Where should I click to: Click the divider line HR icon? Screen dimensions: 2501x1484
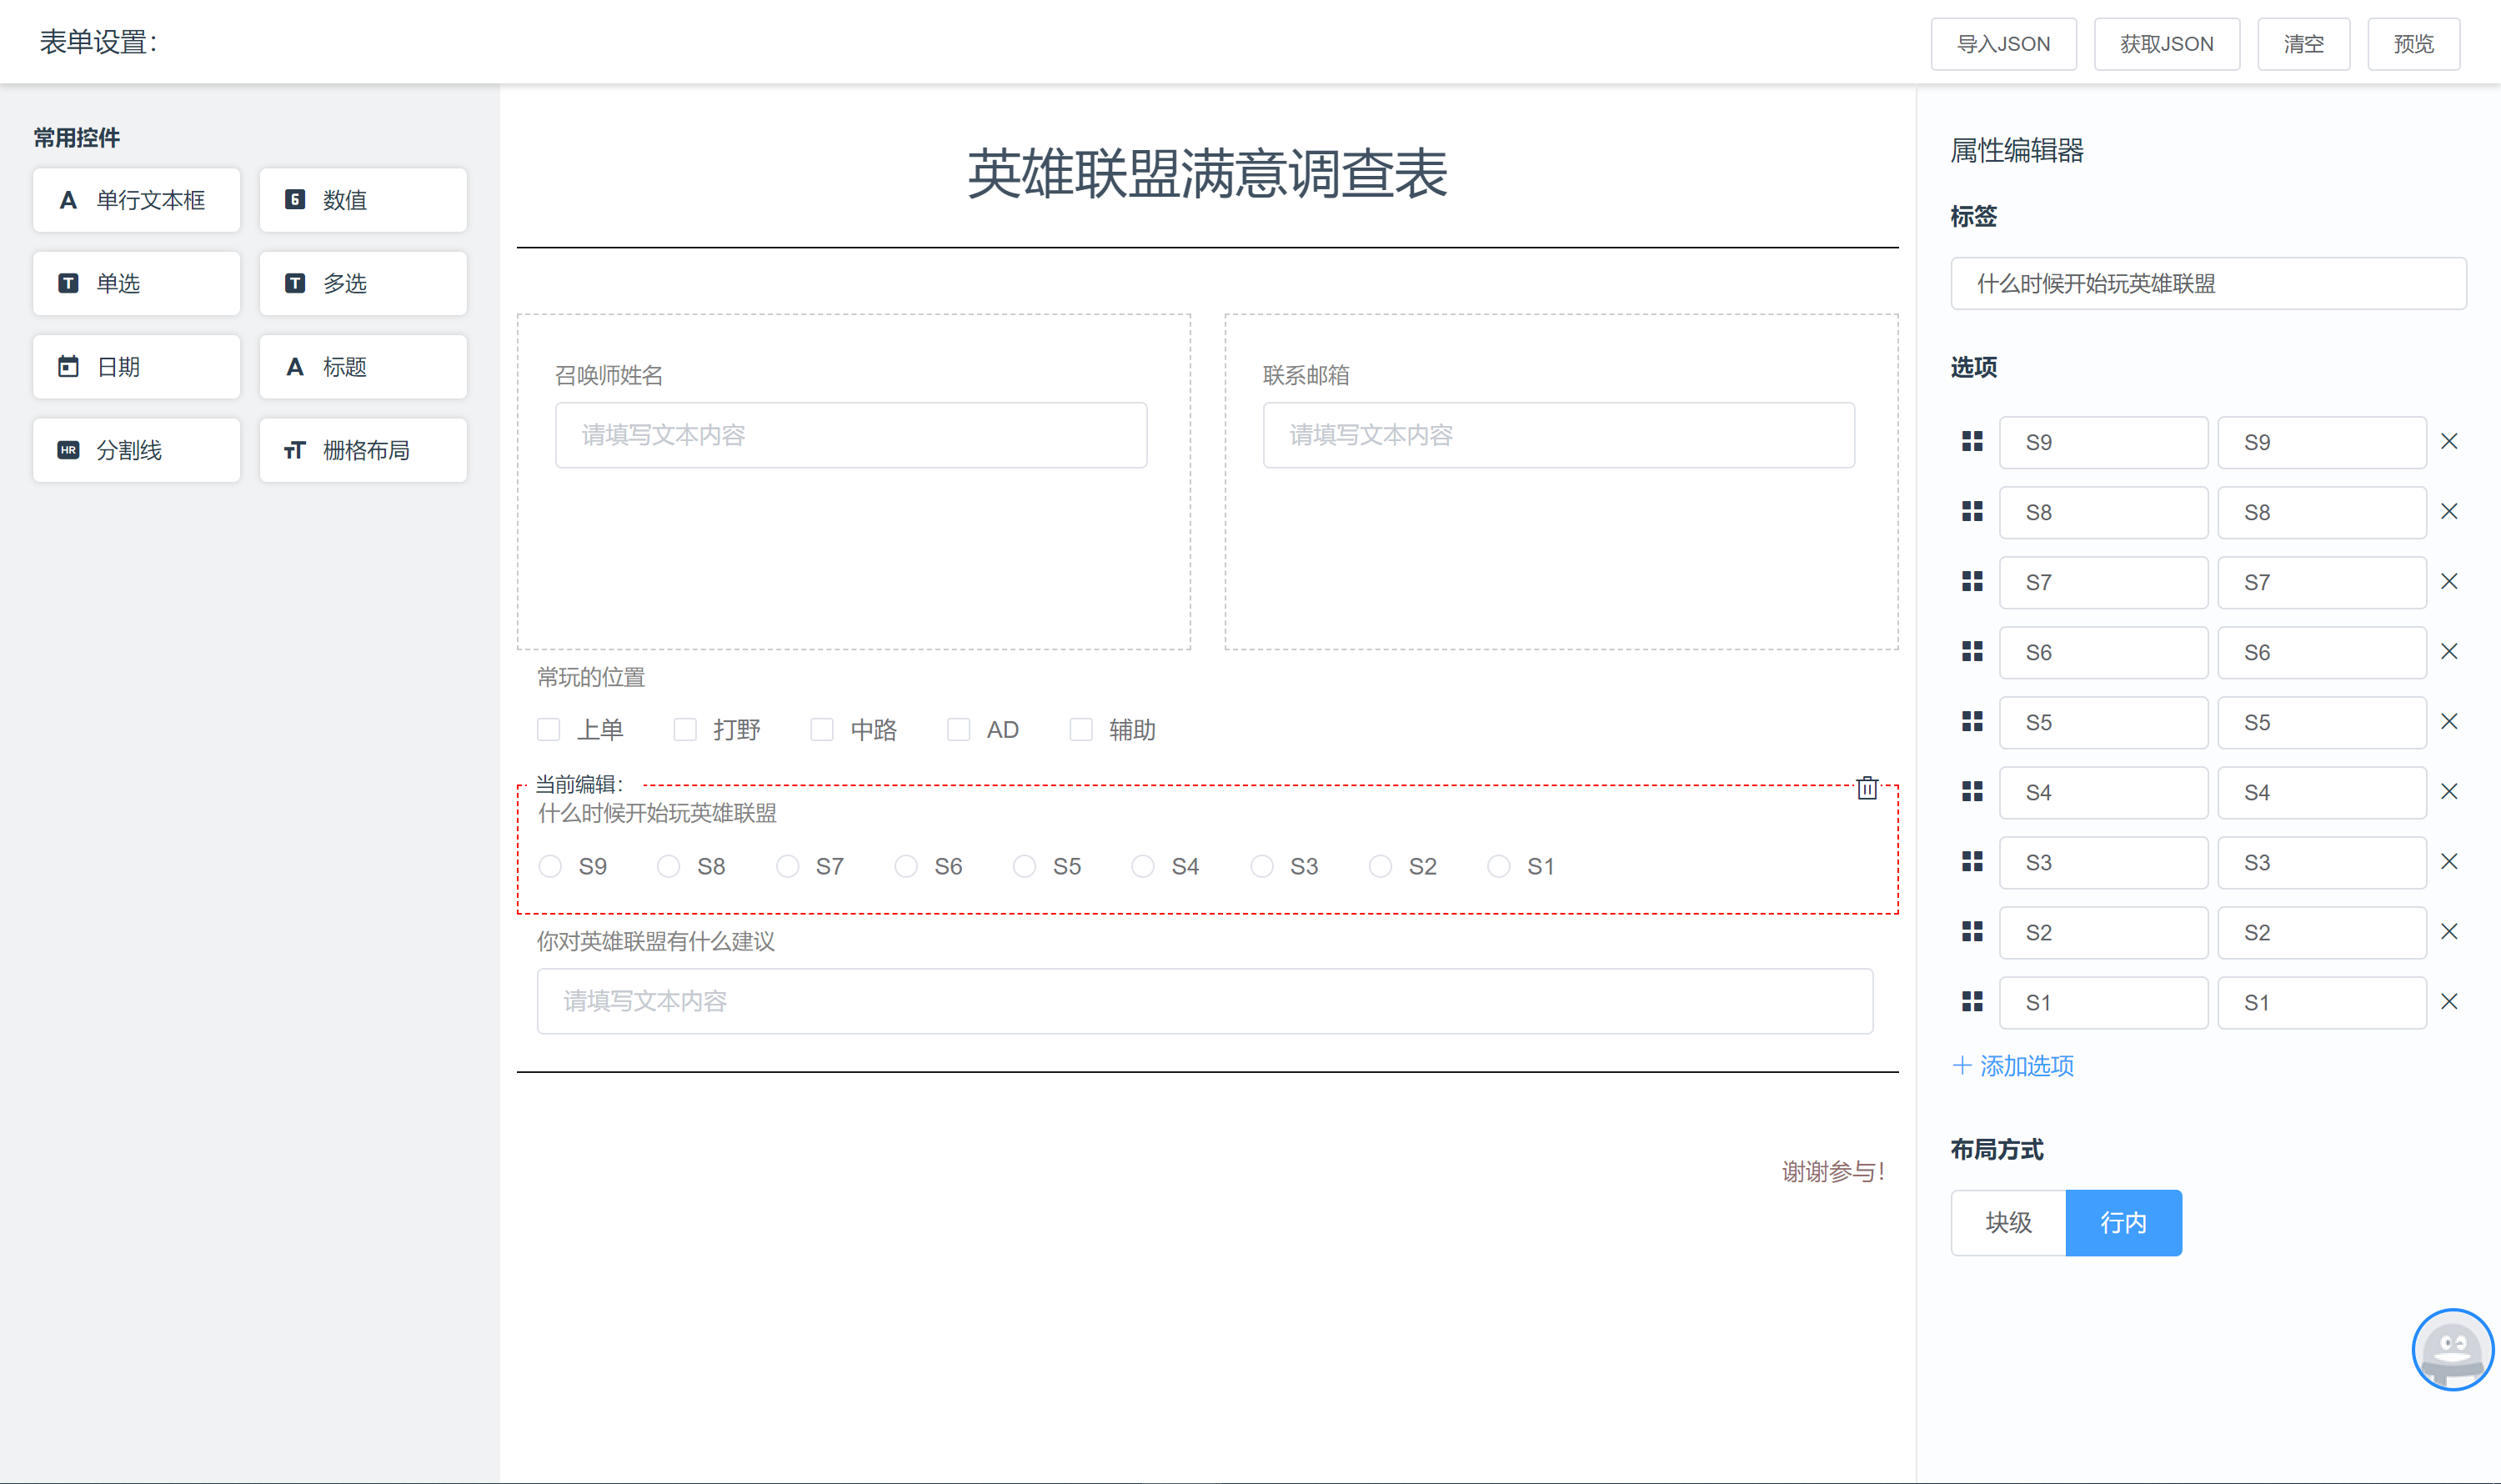[68, 450]
